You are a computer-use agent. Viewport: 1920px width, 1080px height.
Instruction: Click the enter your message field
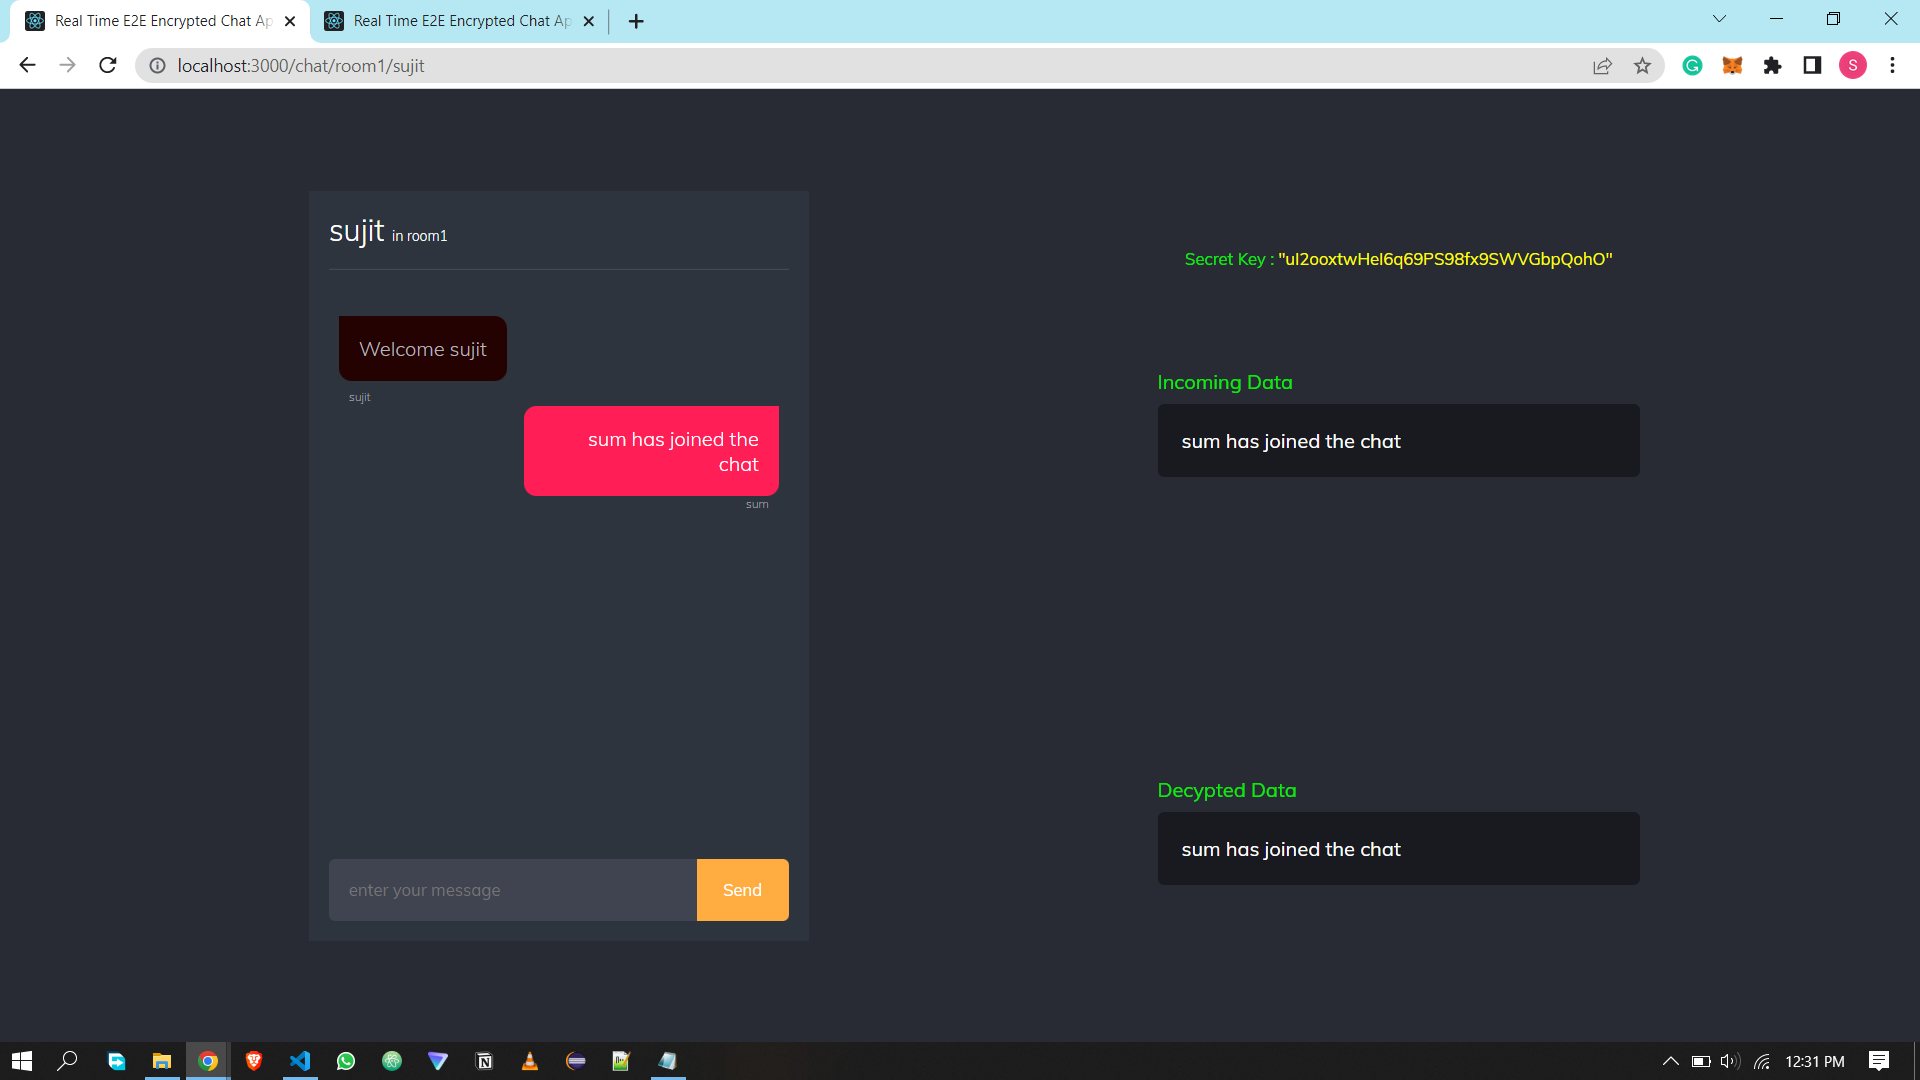click(x=511, y=889)
